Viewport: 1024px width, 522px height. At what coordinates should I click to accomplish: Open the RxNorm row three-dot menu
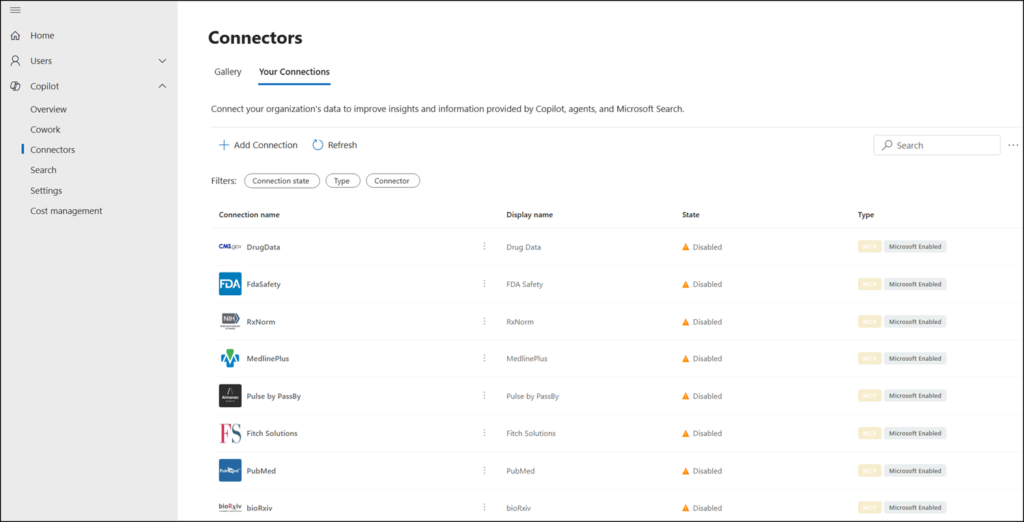coord(485,321)
